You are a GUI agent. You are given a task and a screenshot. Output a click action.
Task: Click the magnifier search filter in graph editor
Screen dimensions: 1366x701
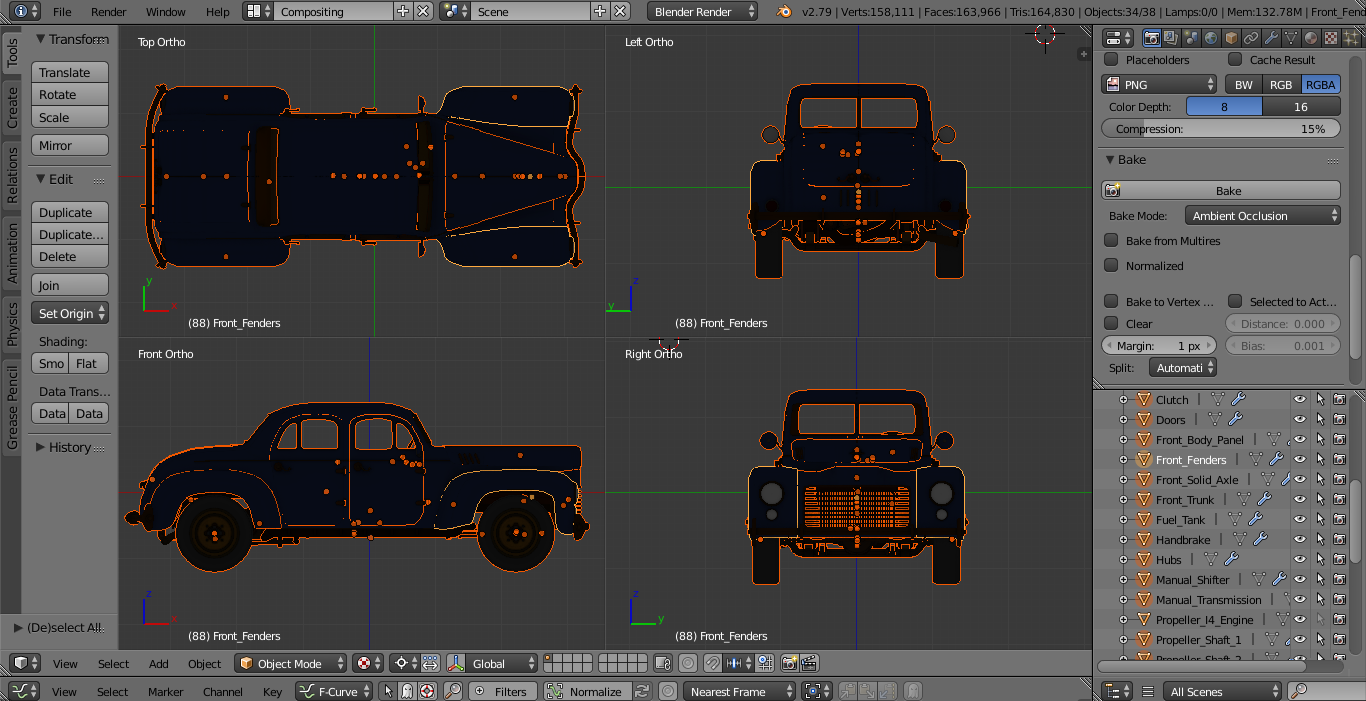click(453, 691)
